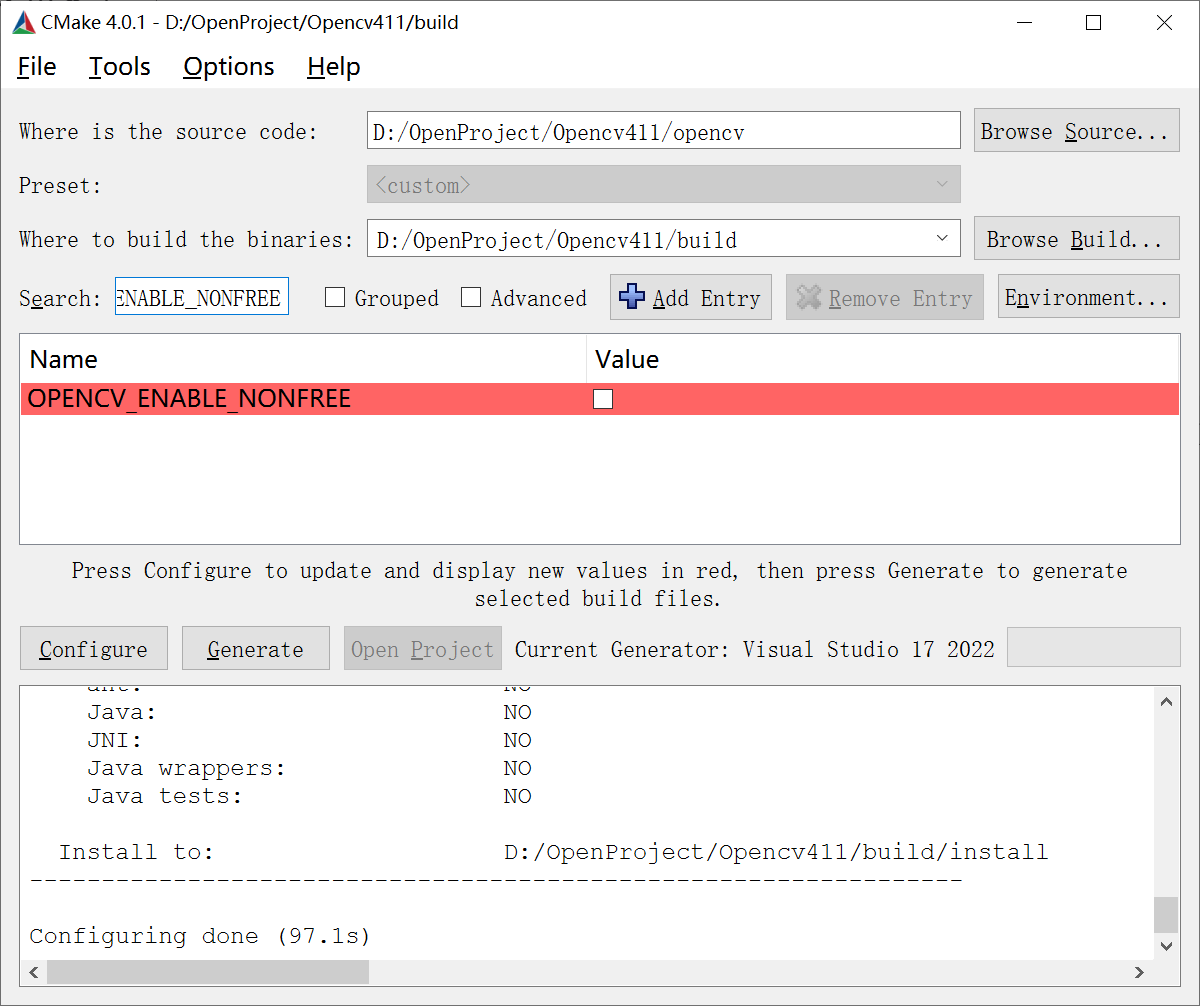The height and width of the screenshot is (1006, 1200).
Task: Toggle the Advanced checkbox
Action: [x=471, y=297]
